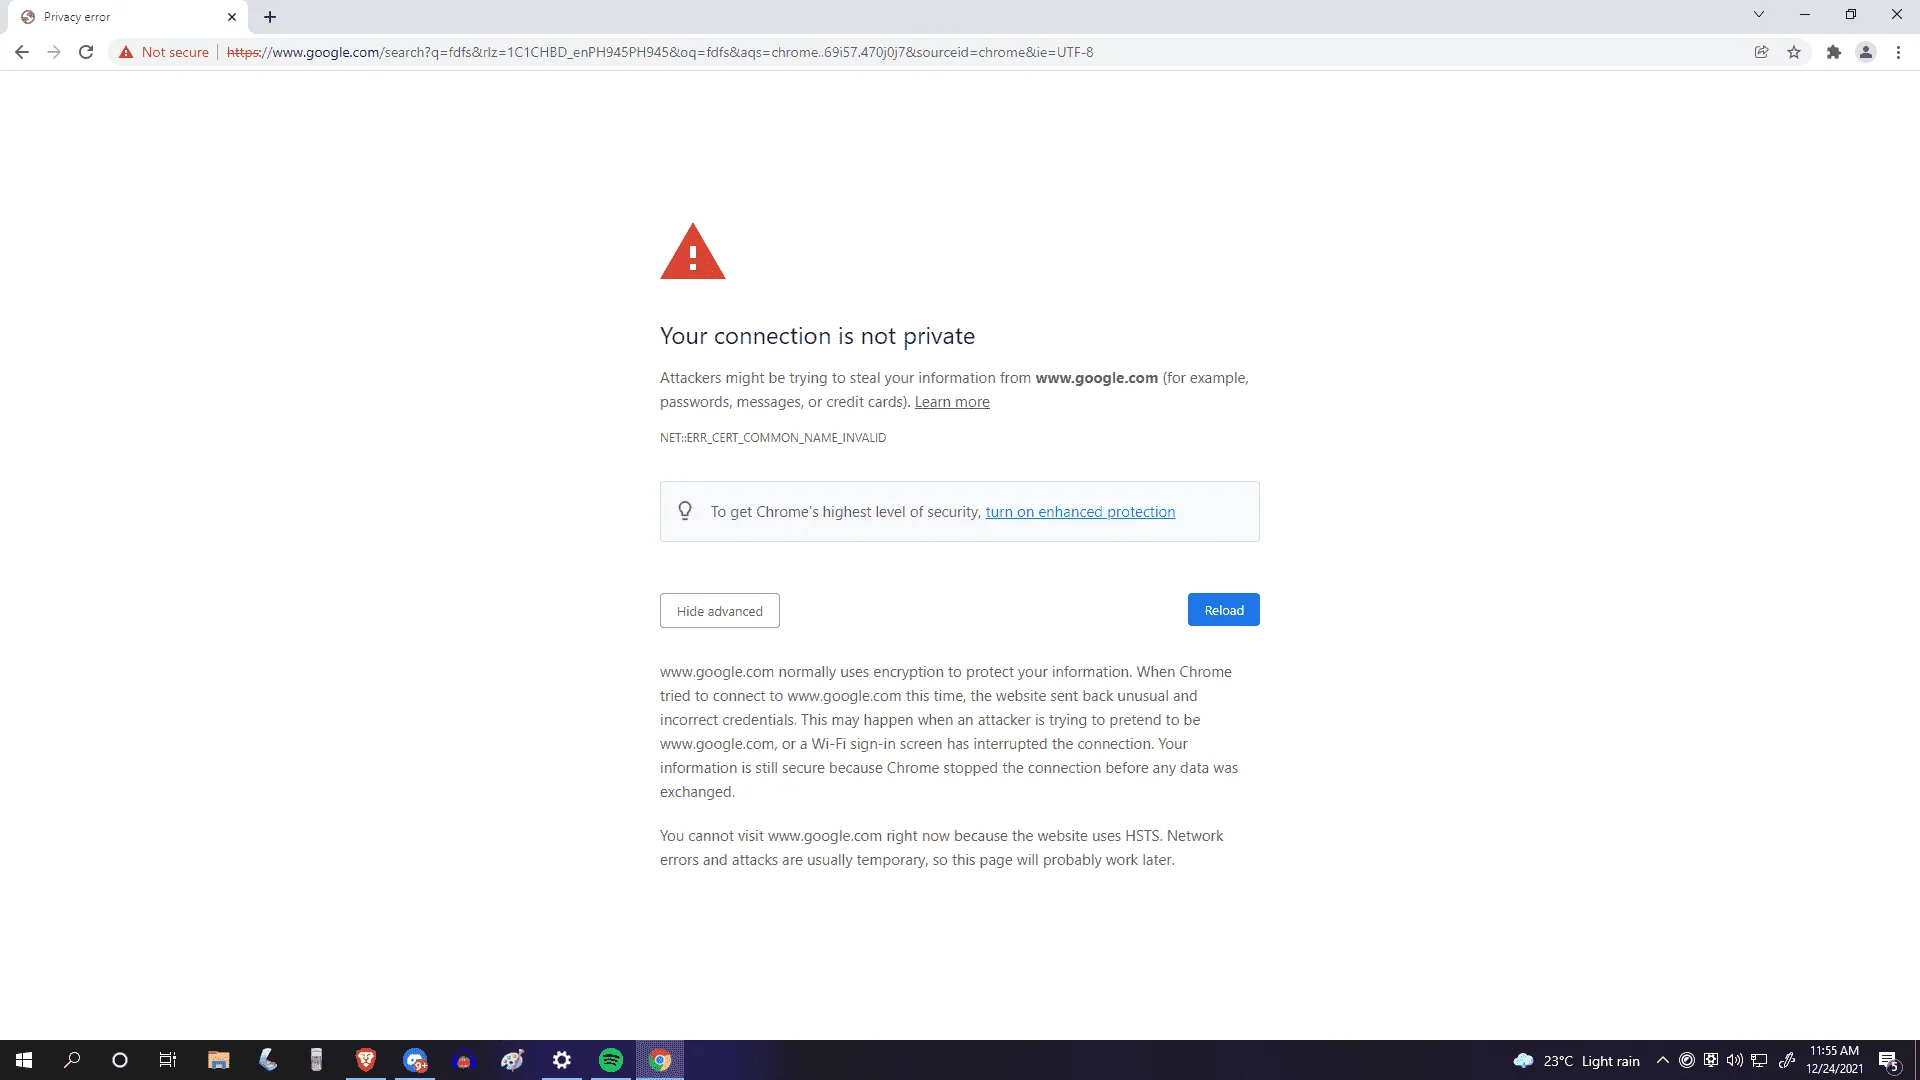Open the Windows Start menu
Viewport: 1920px width, 1080px height.
[x=24, y=1060]
